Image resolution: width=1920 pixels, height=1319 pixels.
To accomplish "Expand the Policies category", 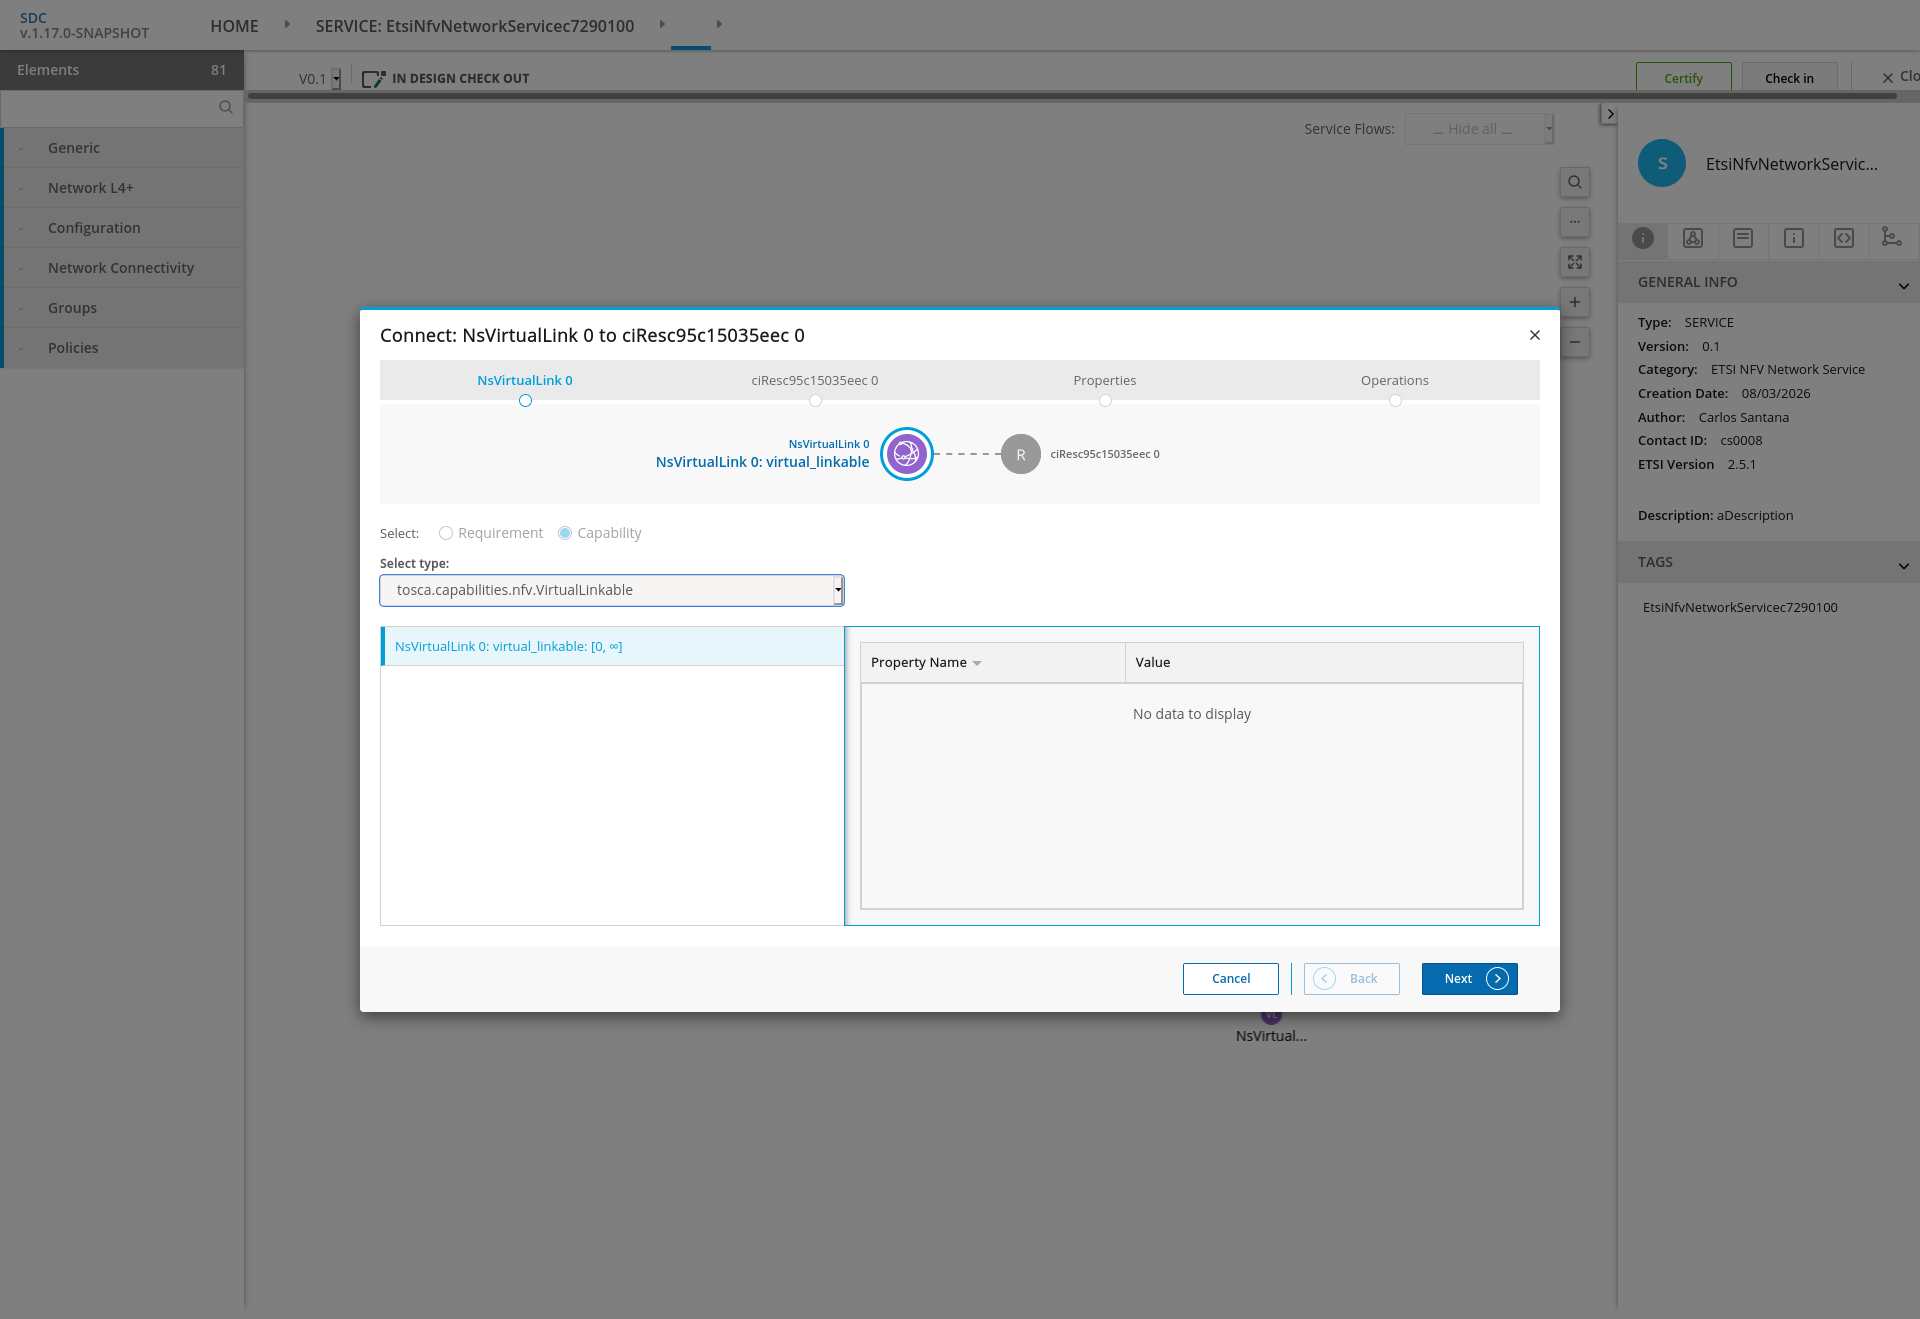I will (x=123, y=348).
